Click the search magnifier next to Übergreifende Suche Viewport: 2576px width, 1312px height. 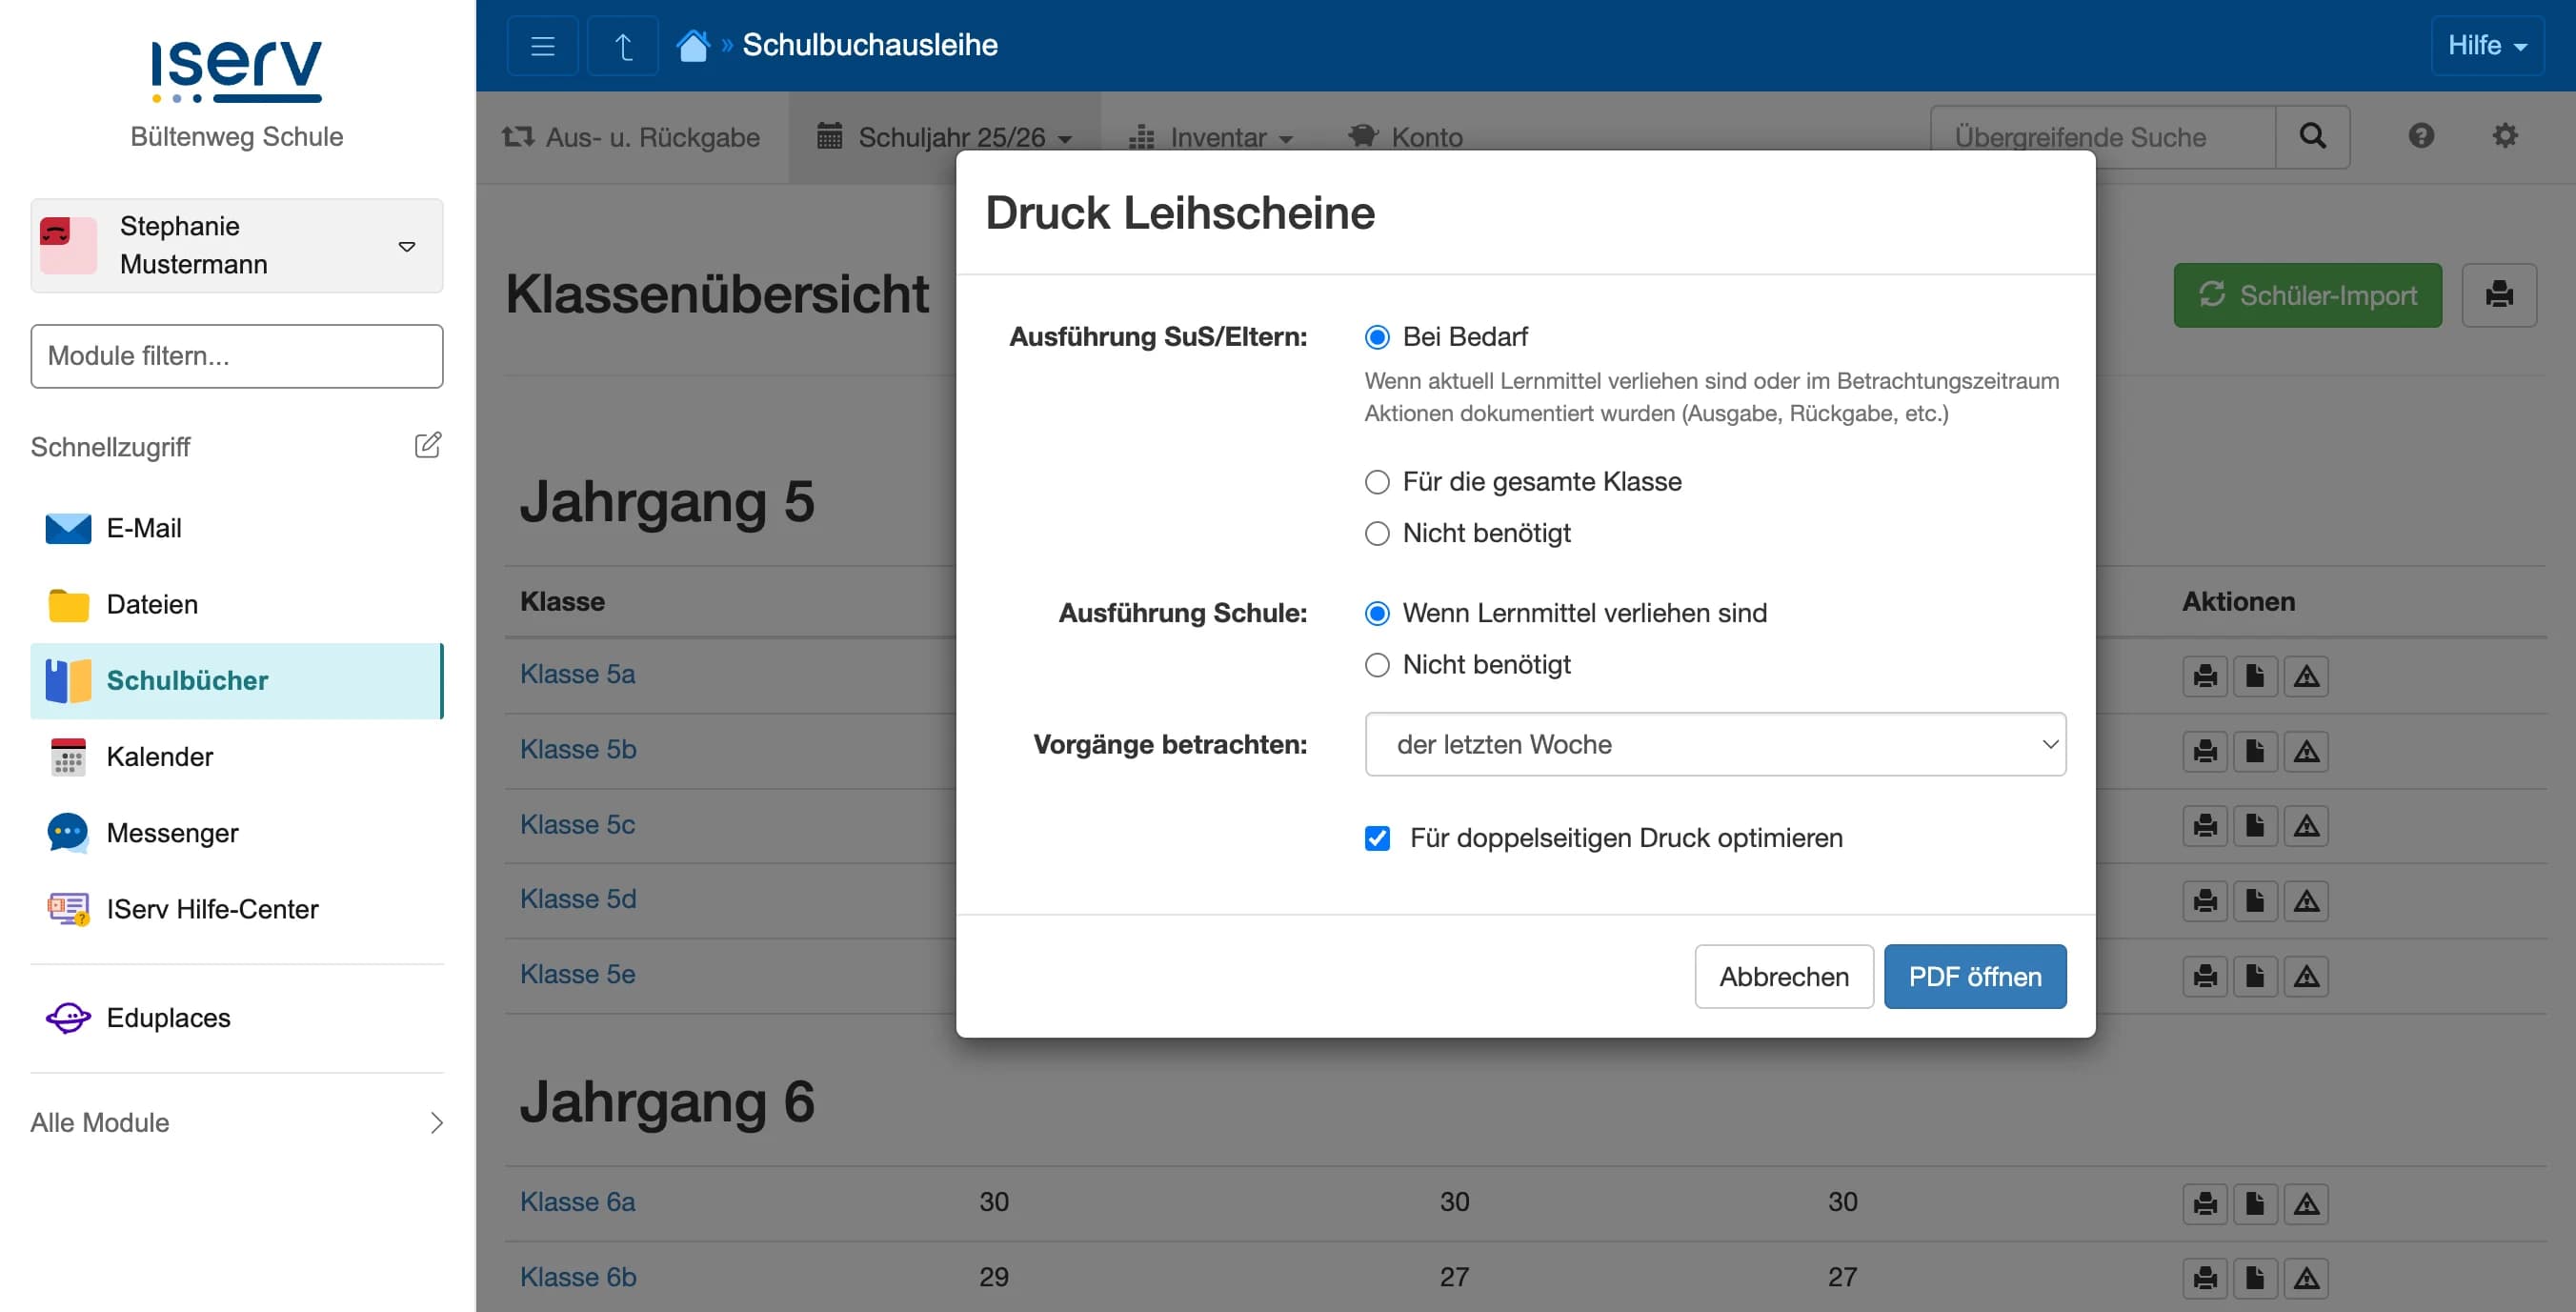coord(2313,136)
